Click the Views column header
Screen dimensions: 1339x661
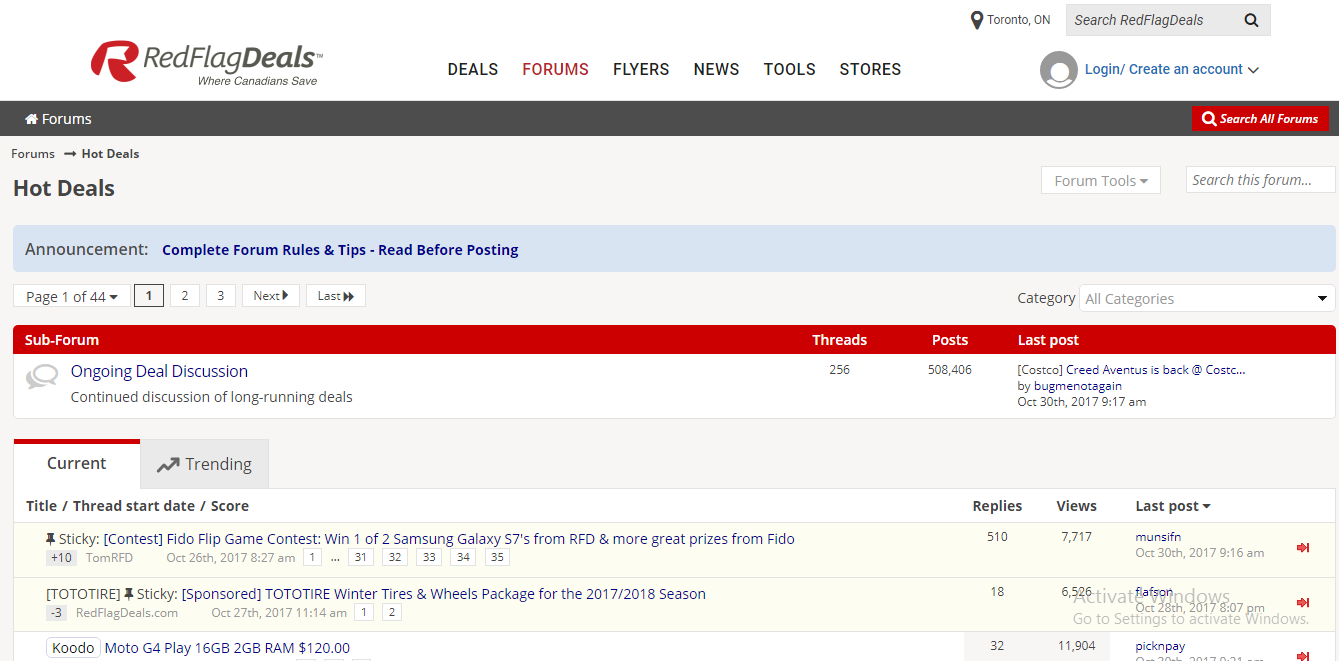pos(1076,506)
